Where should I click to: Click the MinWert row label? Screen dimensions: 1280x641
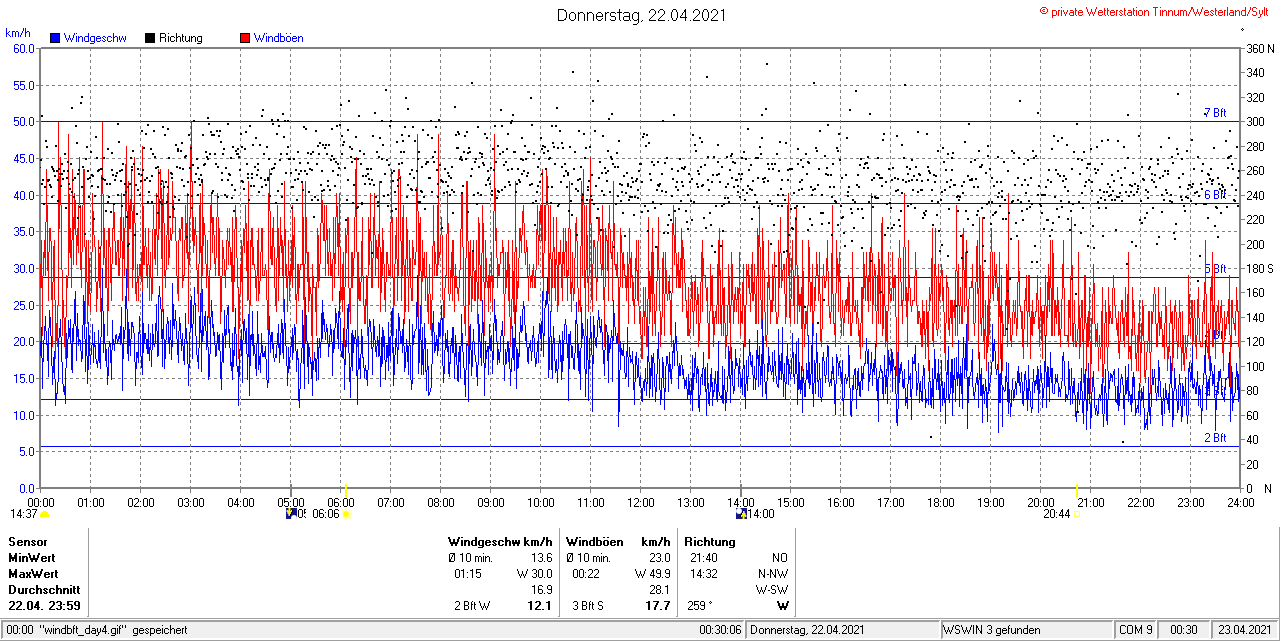point(32,558)
